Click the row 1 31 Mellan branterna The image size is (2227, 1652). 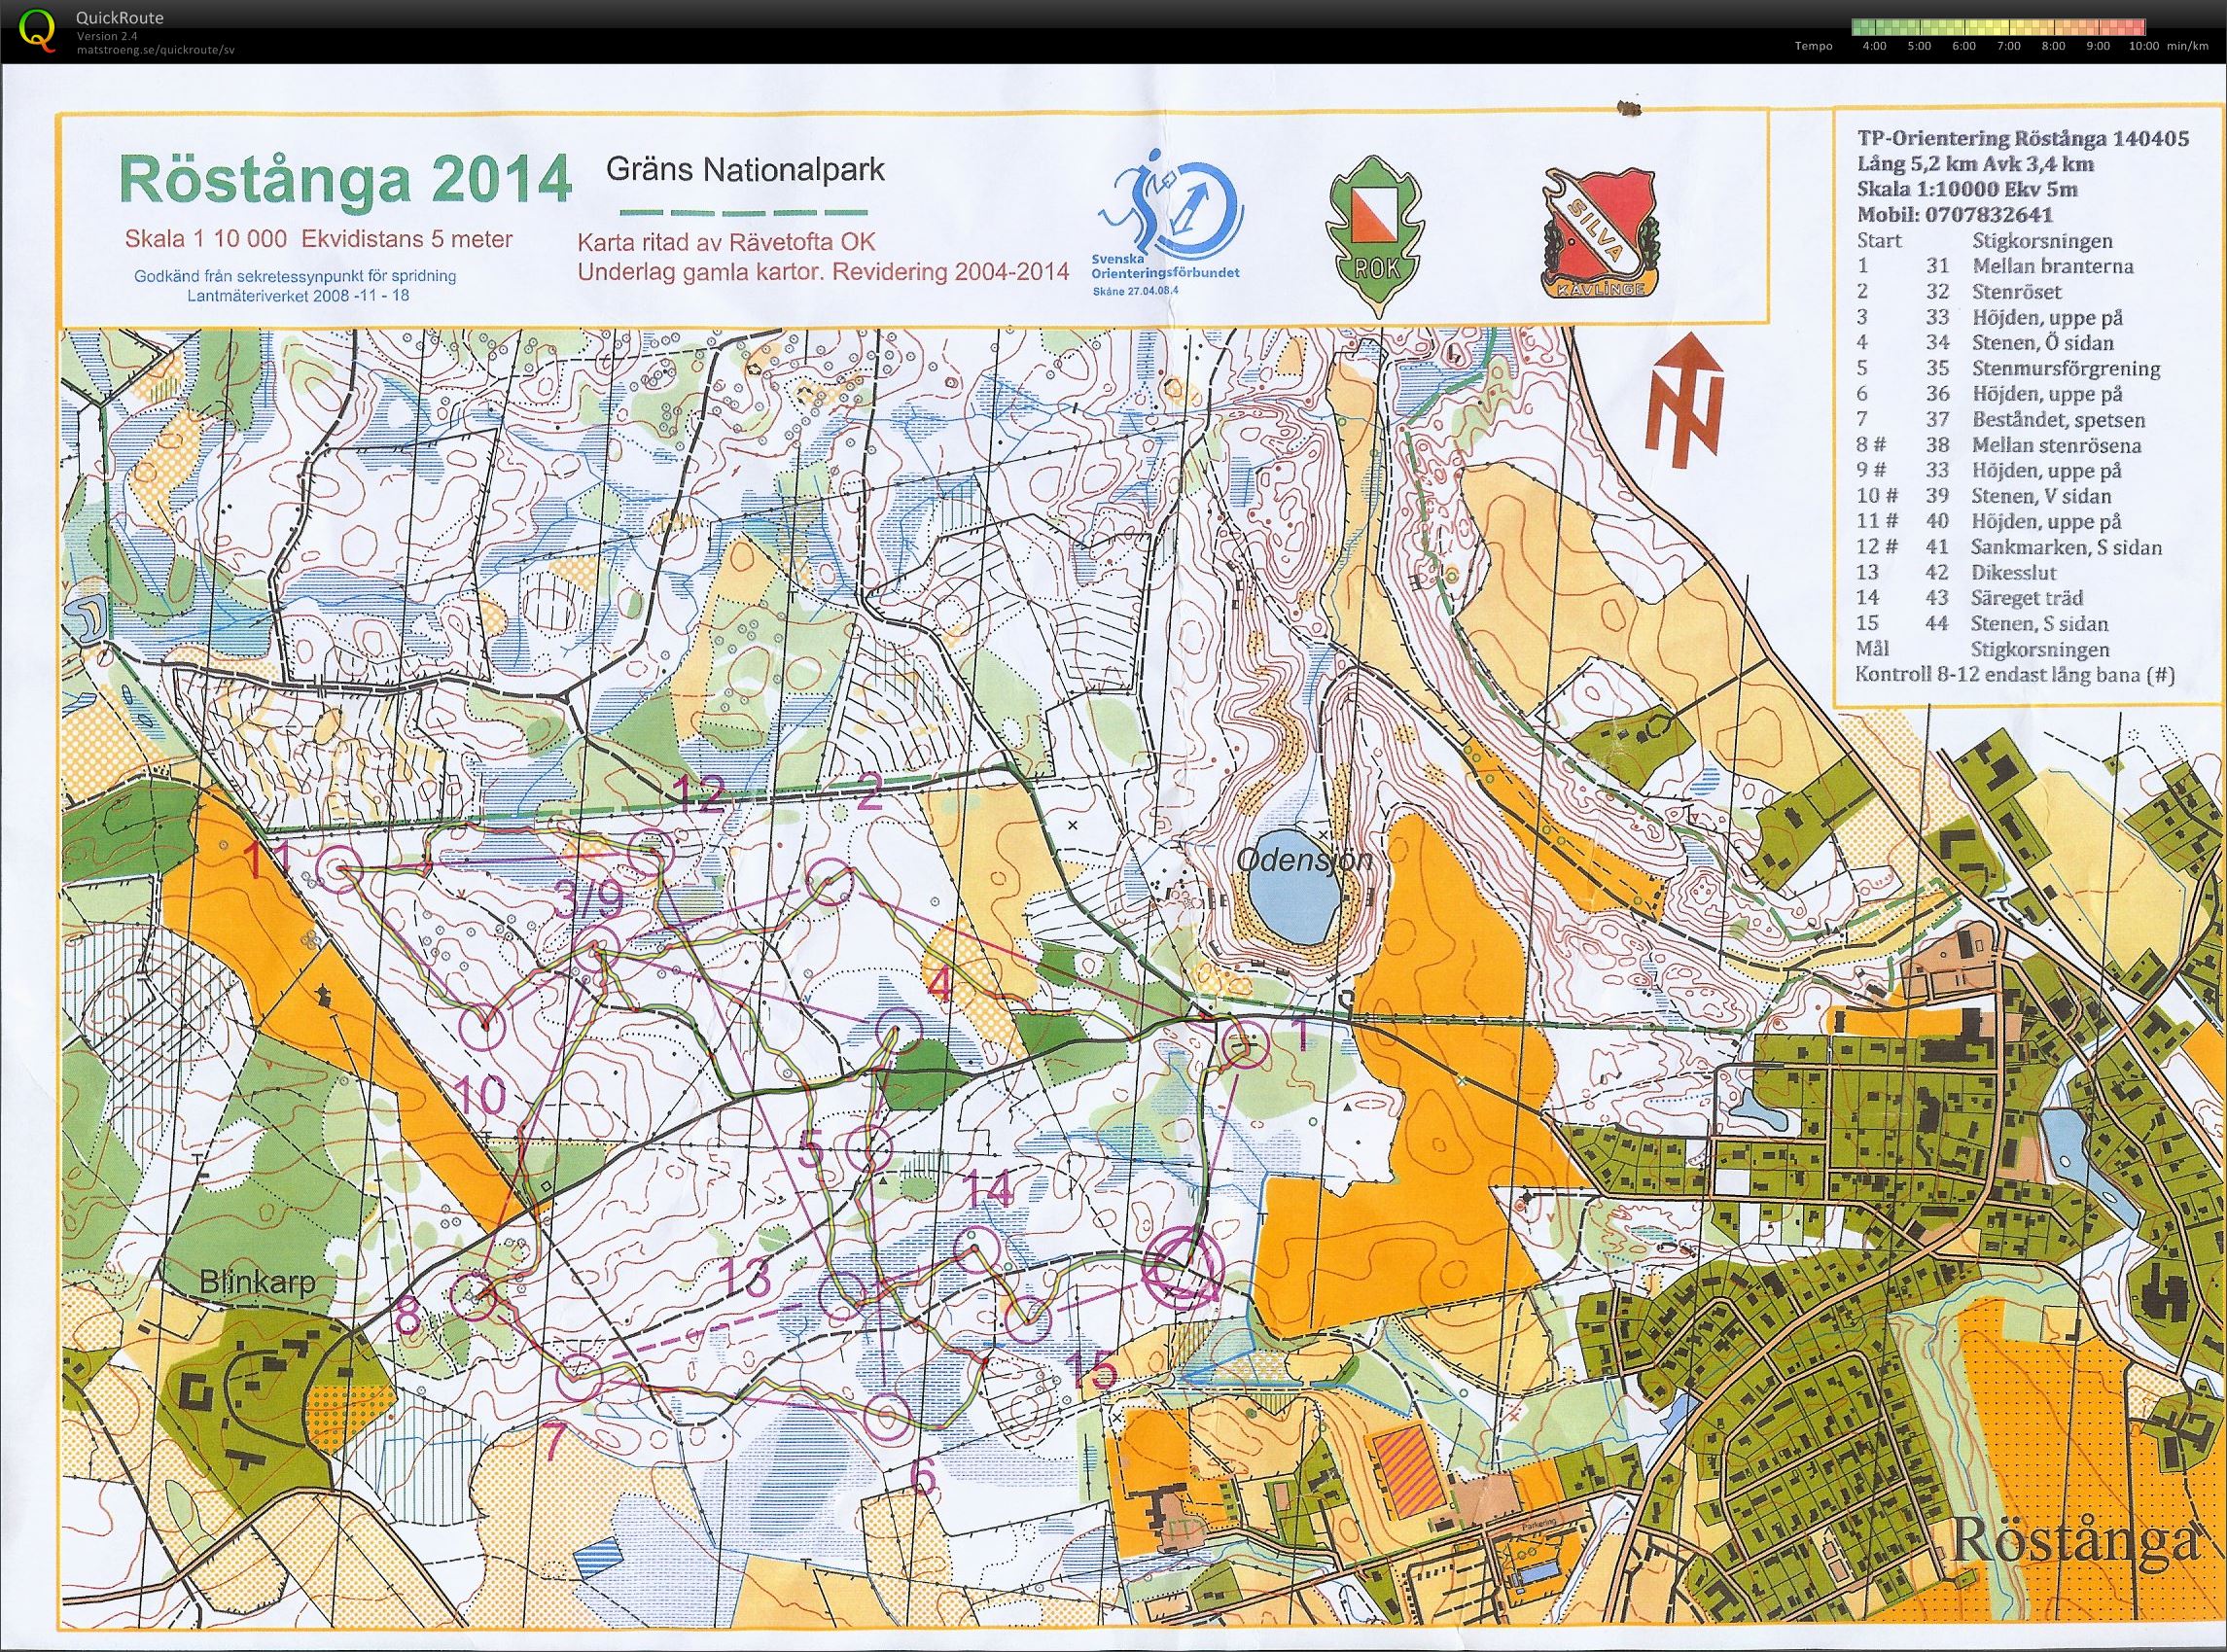point(1994,266)
